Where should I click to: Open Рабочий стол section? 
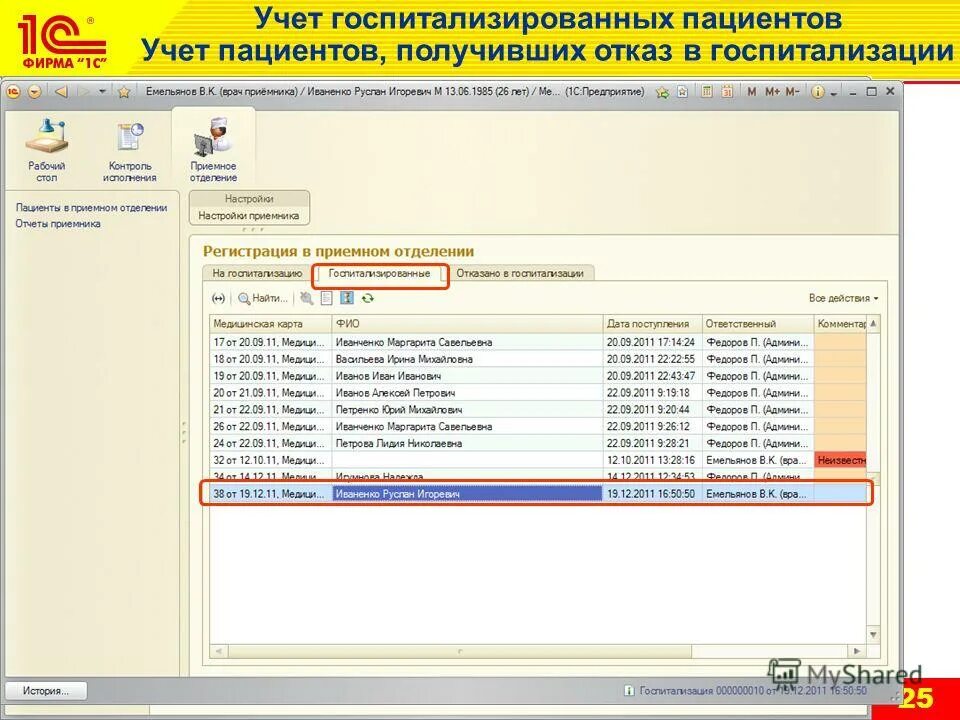[47, 151]
